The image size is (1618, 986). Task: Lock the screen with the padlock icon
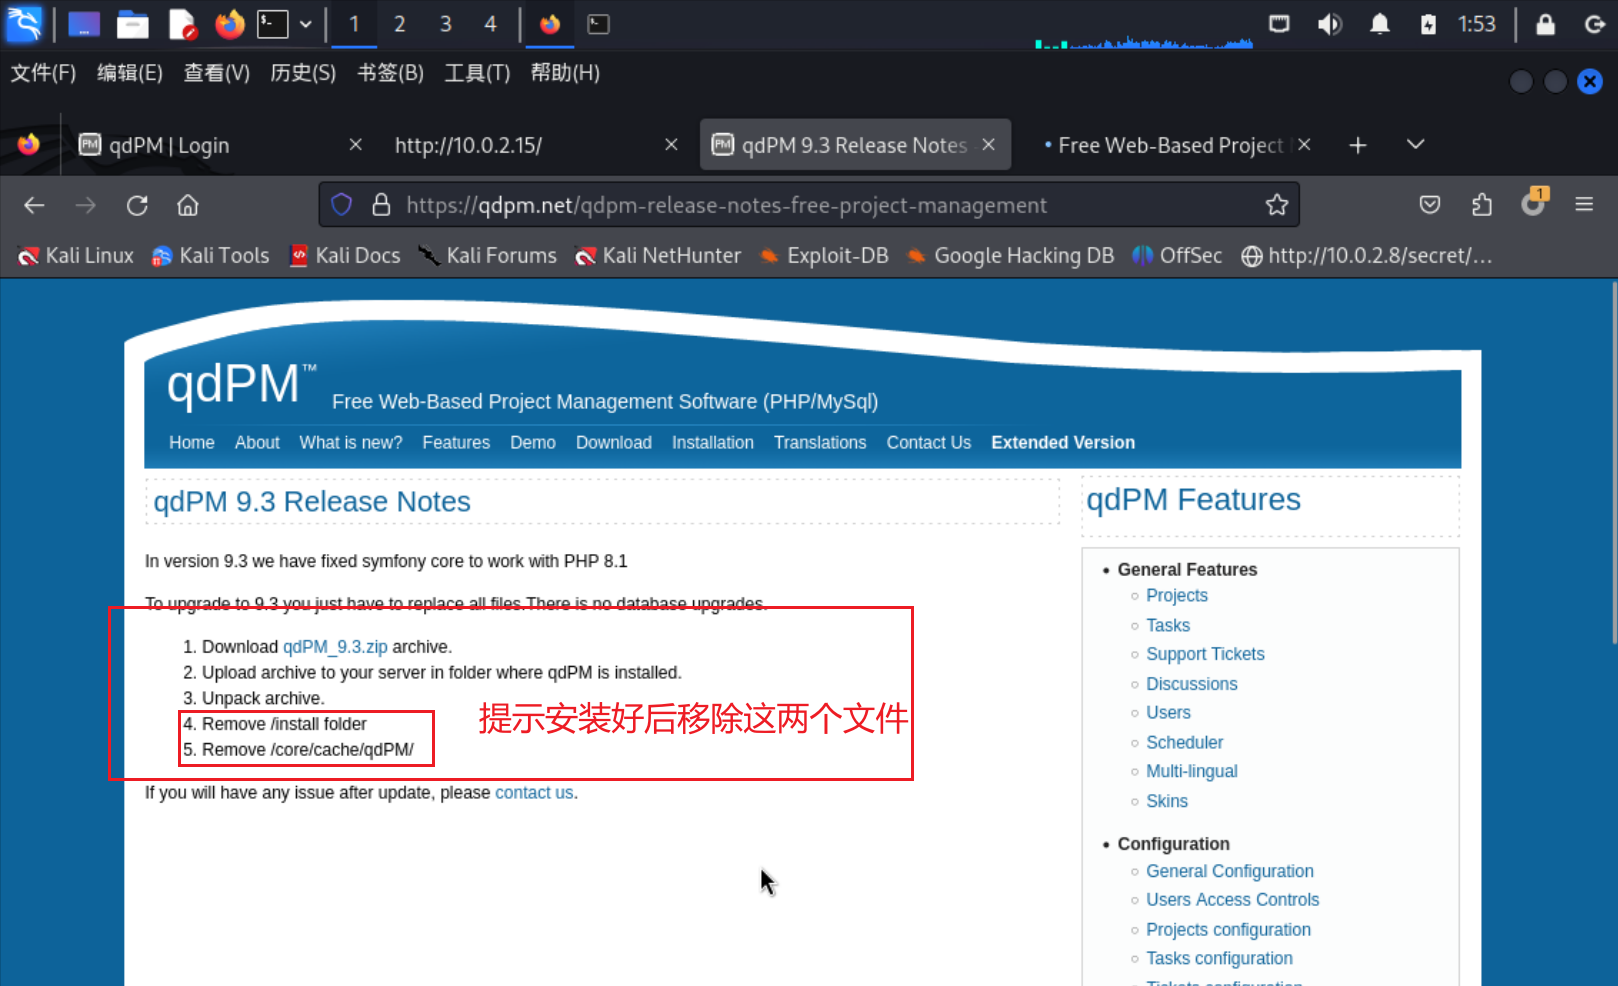1545,24
